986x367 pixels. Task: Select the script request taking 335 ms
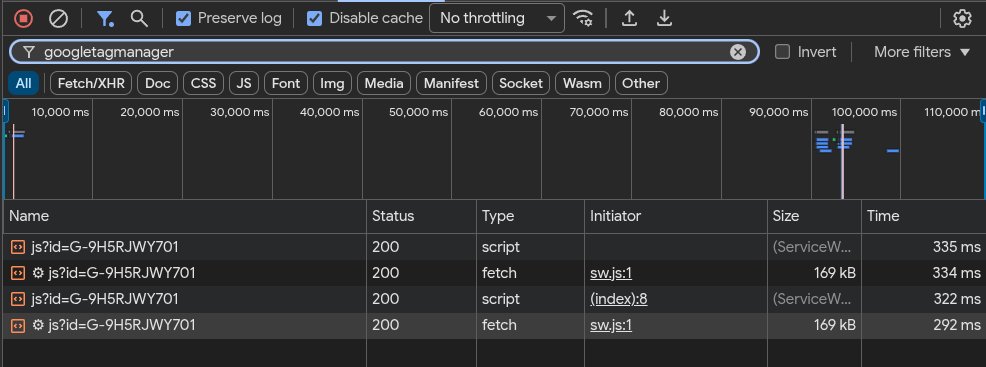493,247
